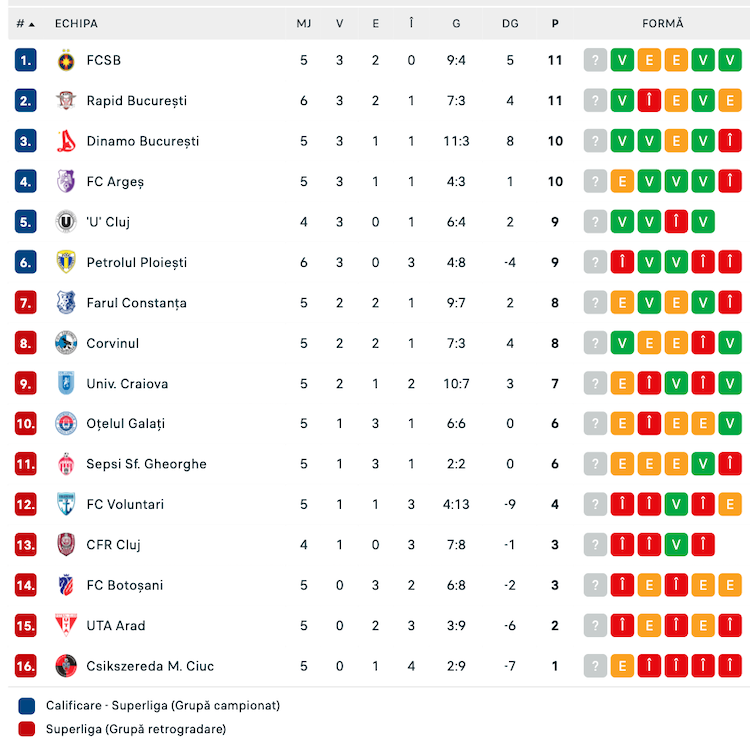Click the blue Calificare legend swatch

27,706
